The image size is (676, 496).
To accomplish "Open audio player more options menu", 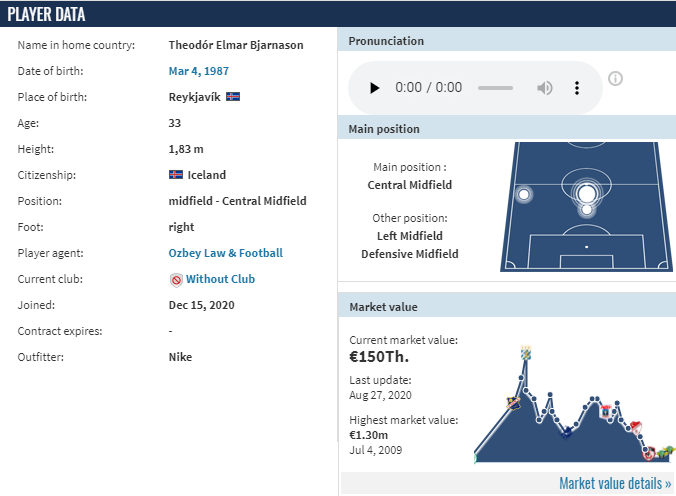I will (577, 88).
